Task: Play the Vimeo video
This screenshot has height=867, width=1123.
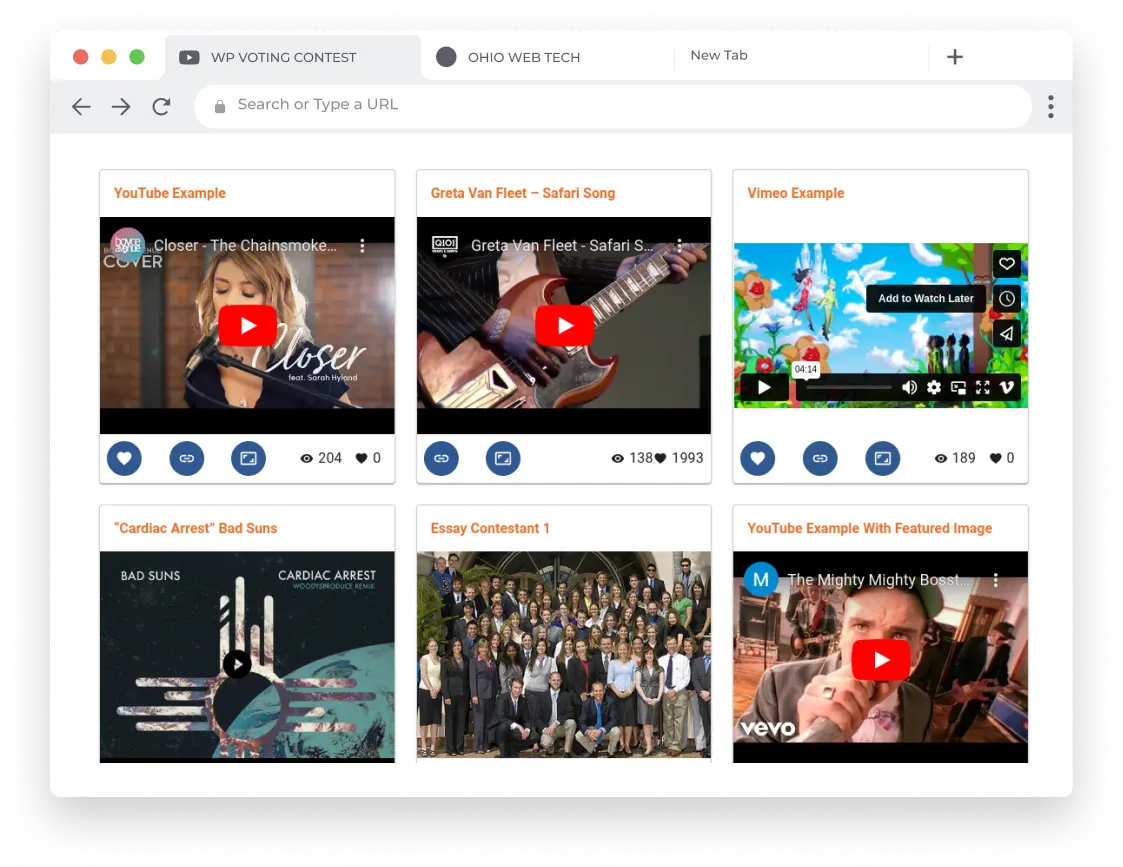Action: pyautogui.click(x=764, y=387)
